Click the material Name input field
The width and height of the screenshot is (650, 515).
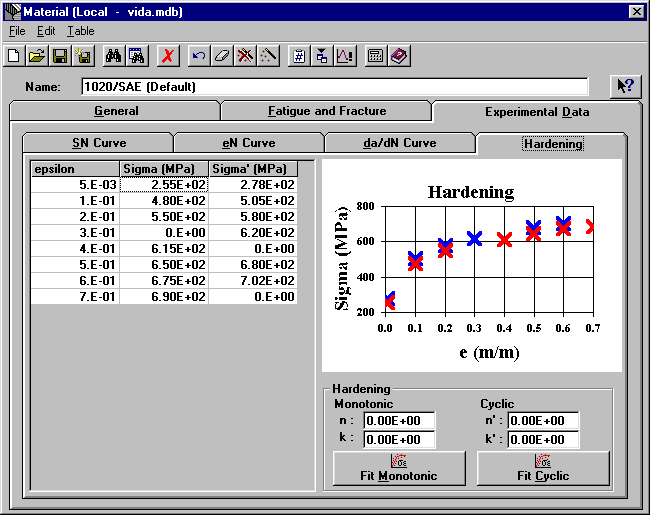point(334,87)
